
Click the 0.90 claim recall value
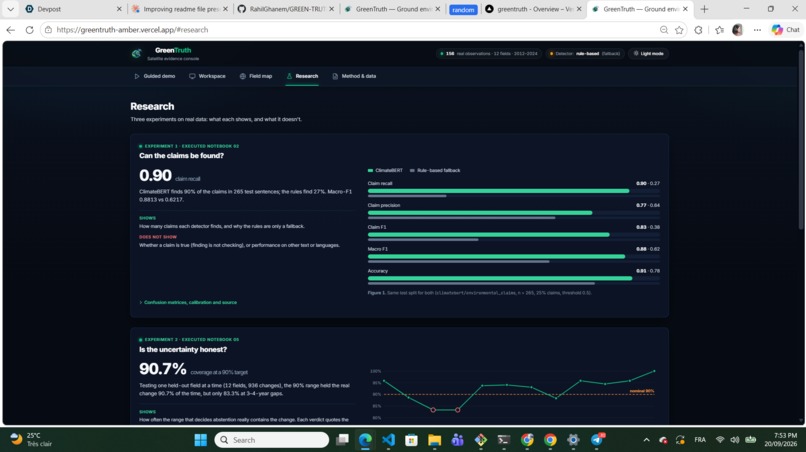(x=155, y=175)
